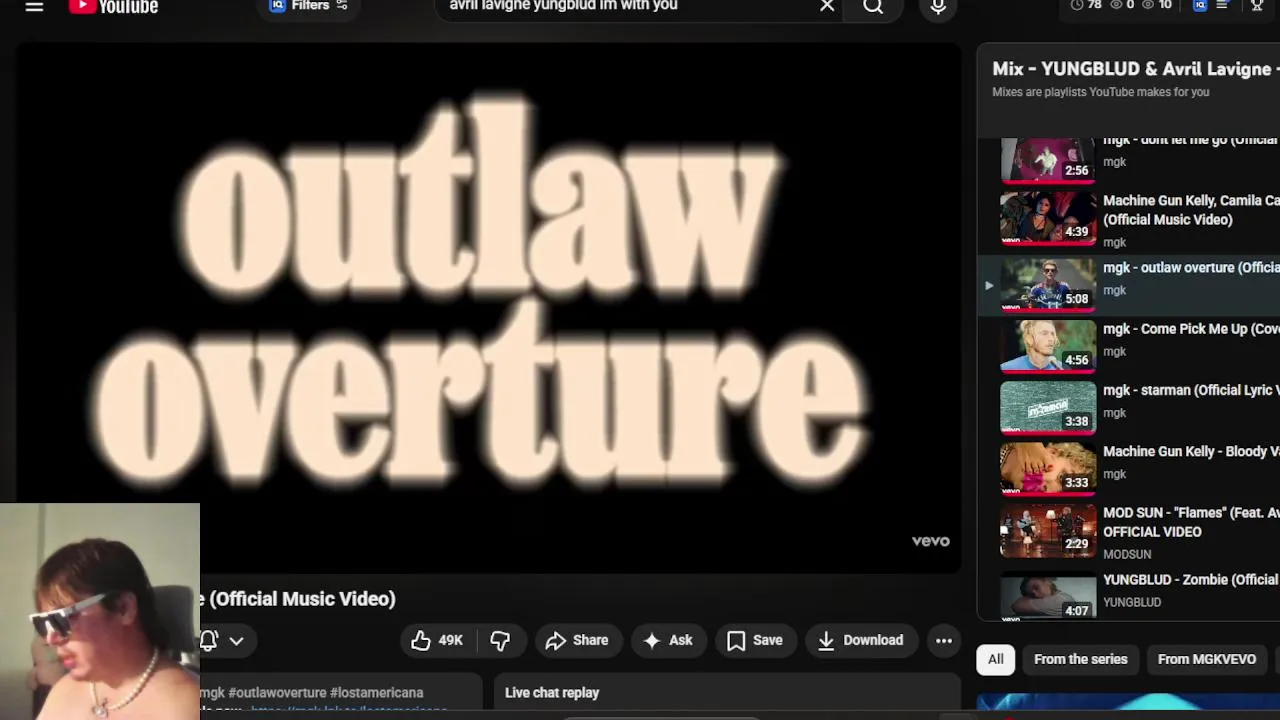Expand the notification options chevron

(x=236, y=641)
